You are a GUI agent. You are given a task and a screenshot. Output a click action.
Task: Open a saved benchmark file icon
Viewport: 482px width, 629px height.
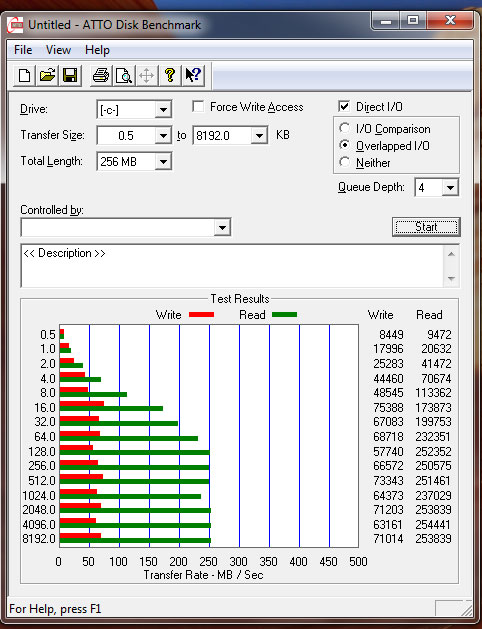47,75
